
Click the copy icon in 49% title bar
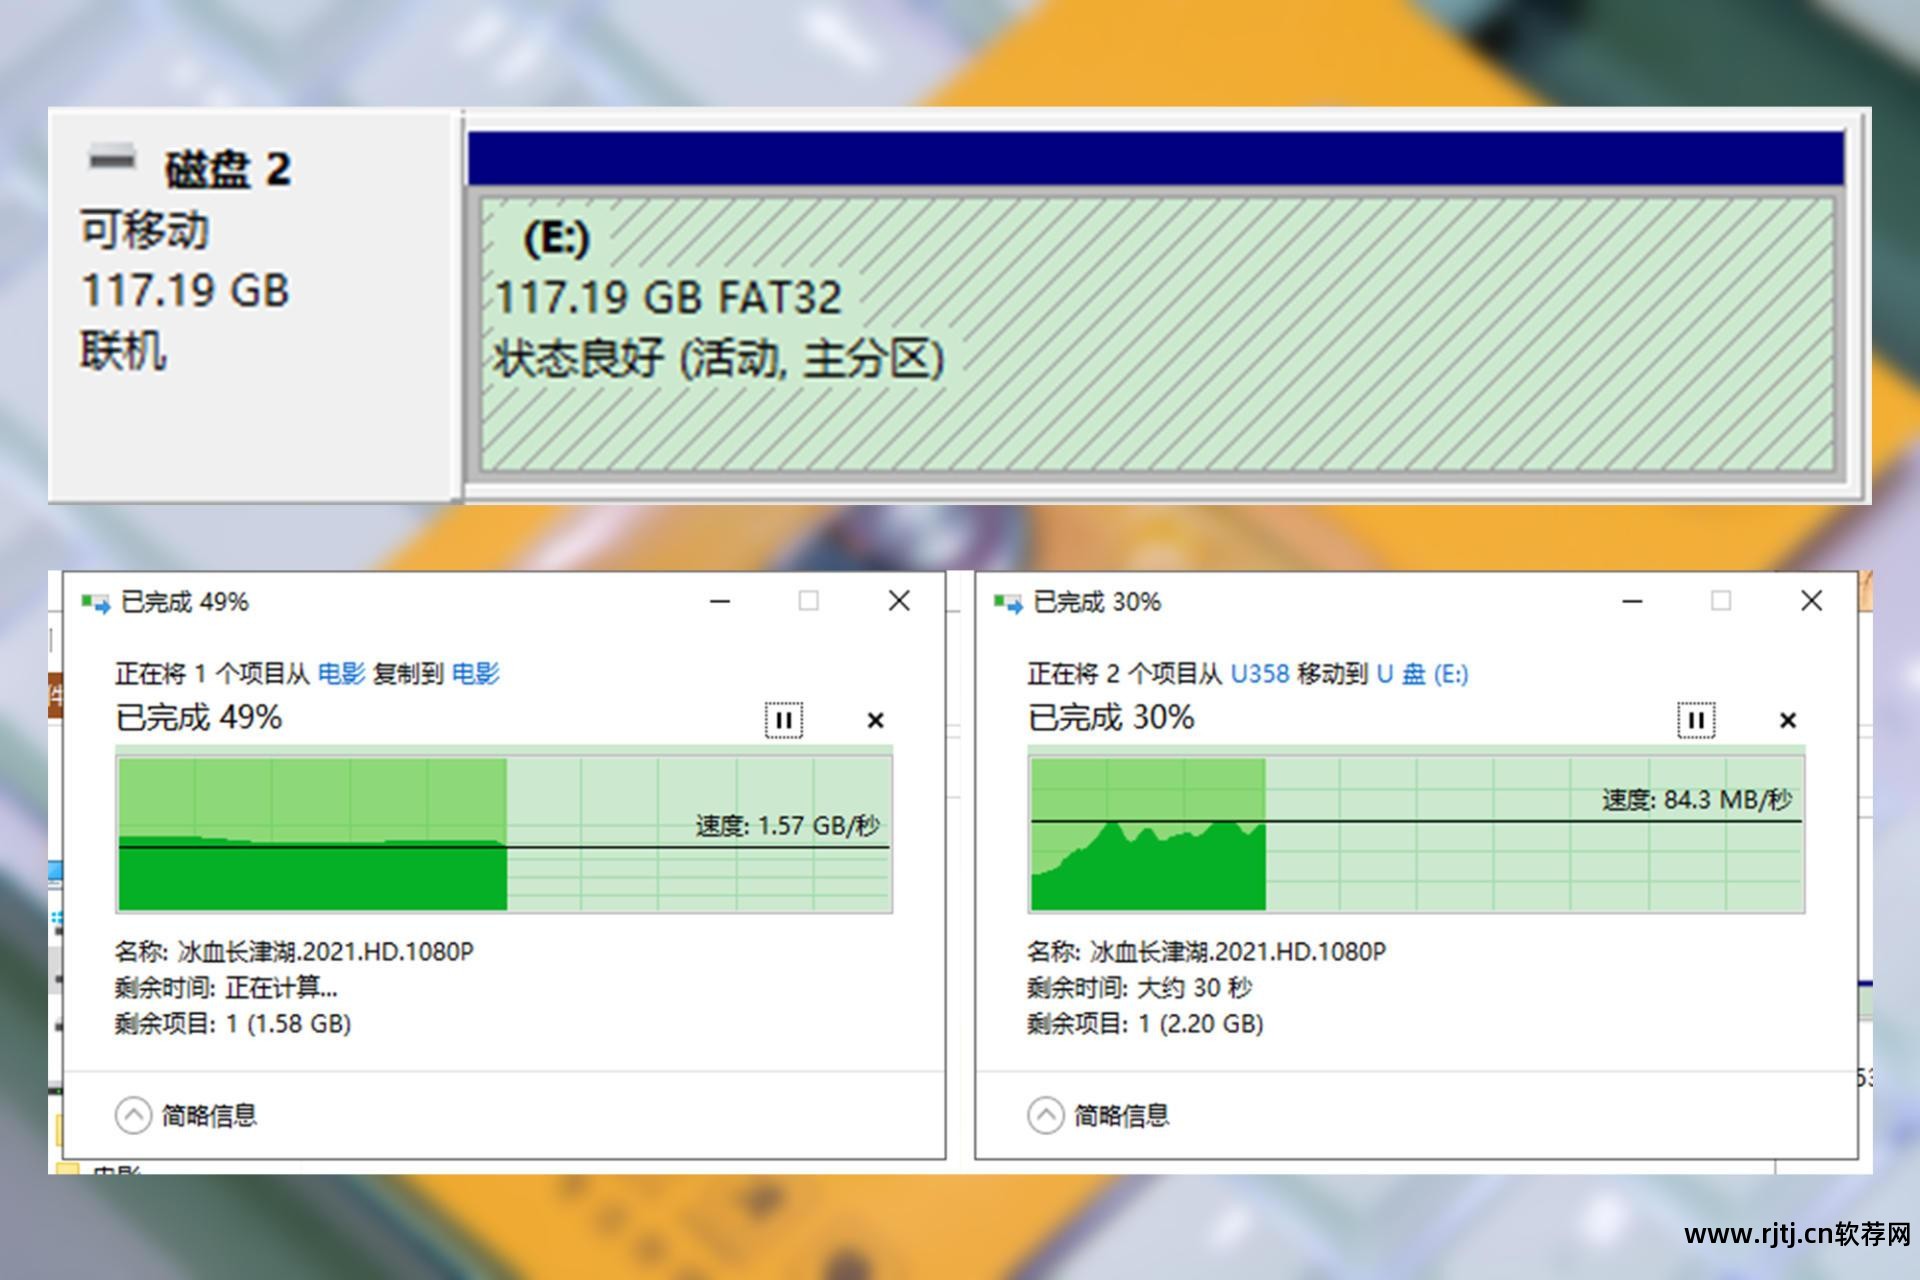click(x=96, y=603)
